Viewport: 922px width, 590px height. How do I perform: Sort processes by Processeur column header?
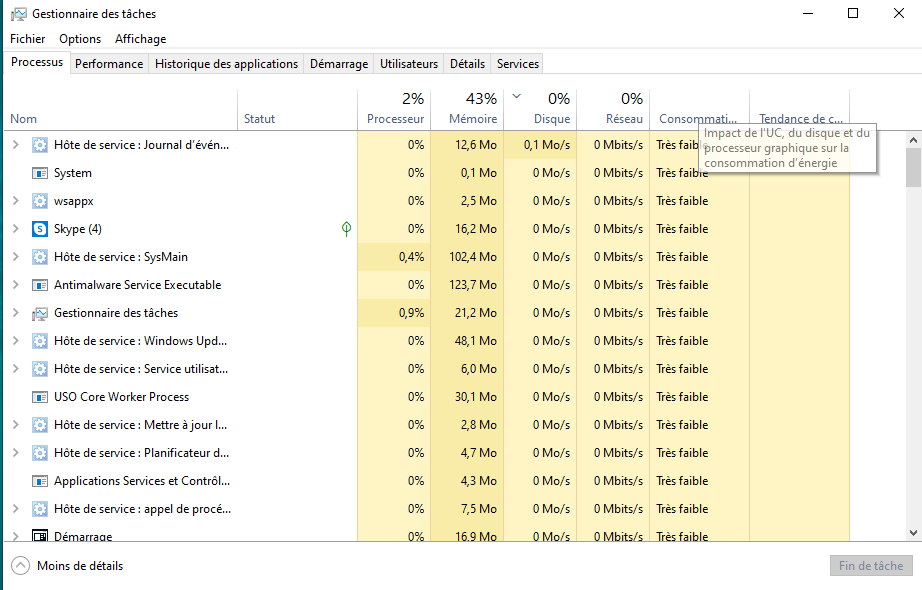pyautogui.click(x=395, y=109)
